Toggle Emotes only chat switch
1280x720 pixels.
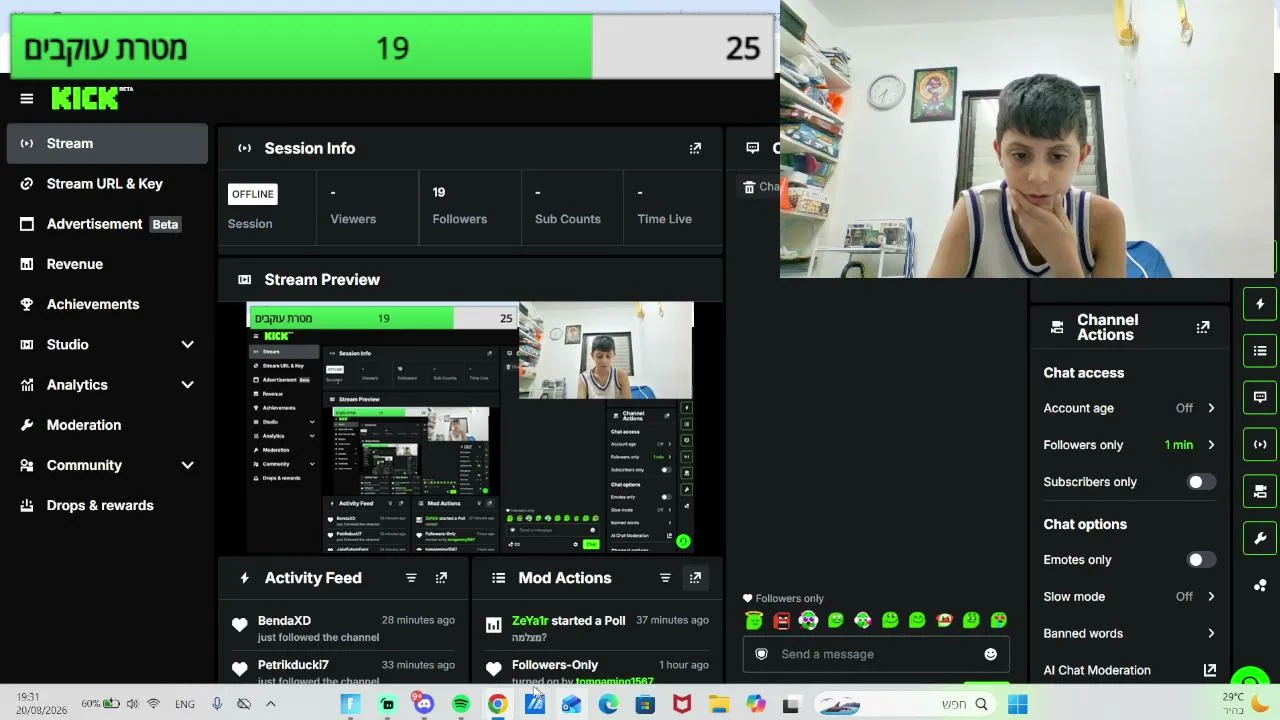click(1201, 560)
